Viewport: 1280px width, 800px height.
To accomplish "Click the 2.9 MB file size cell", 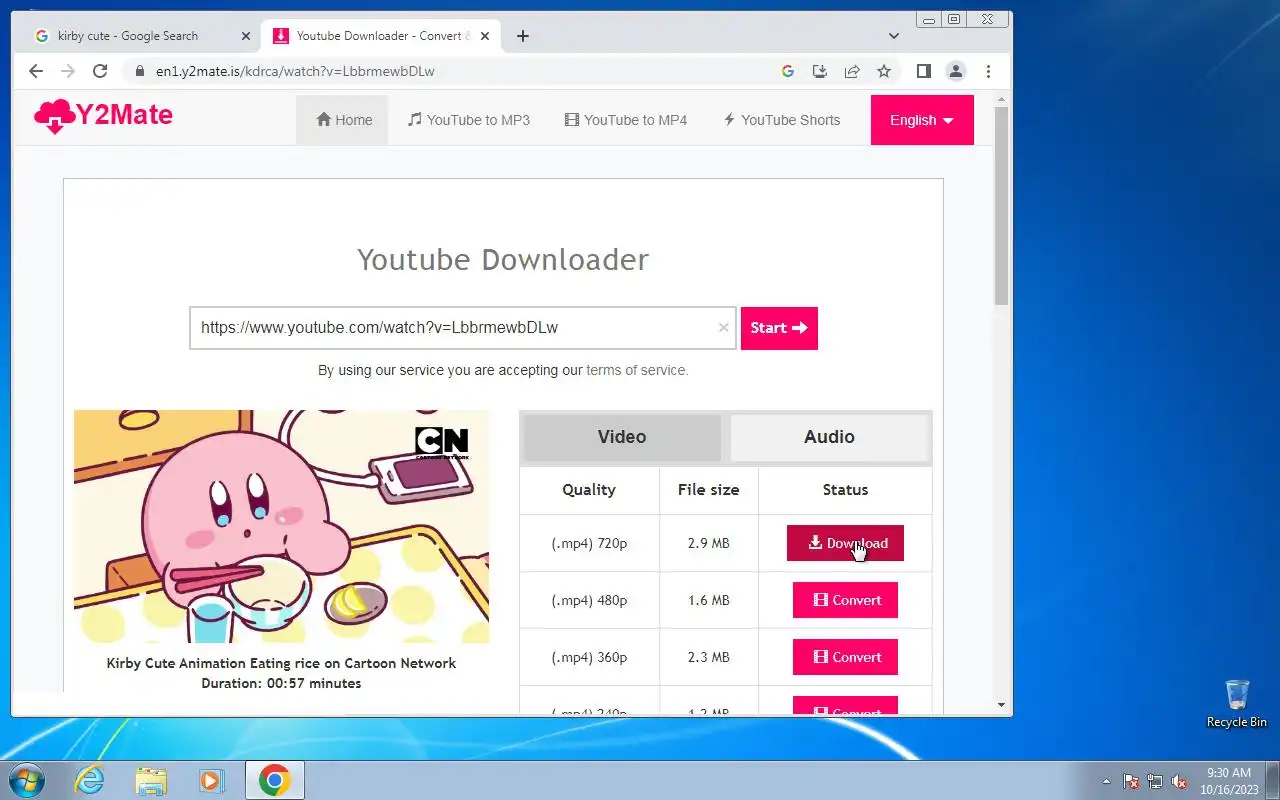I will 709,543.
